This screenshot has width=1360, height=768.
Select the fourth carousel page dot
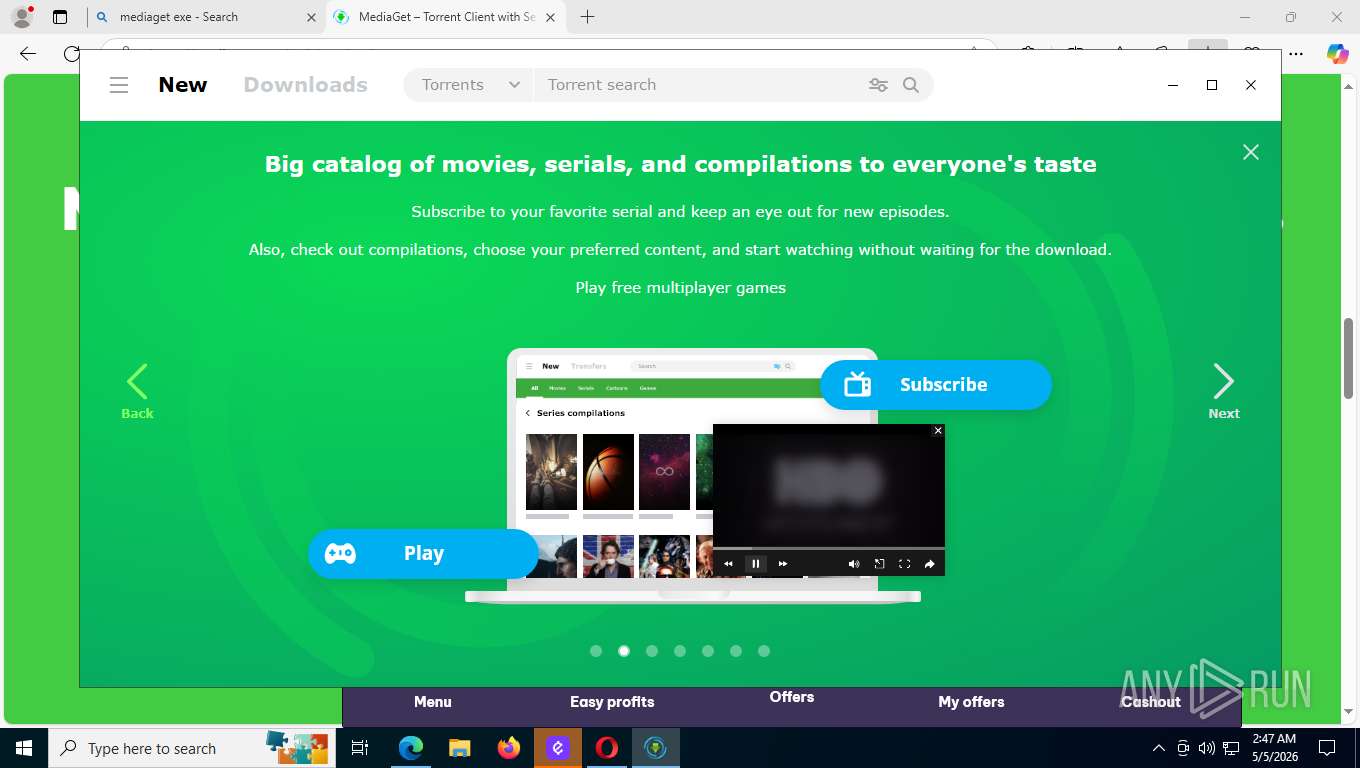pos(680,651)
